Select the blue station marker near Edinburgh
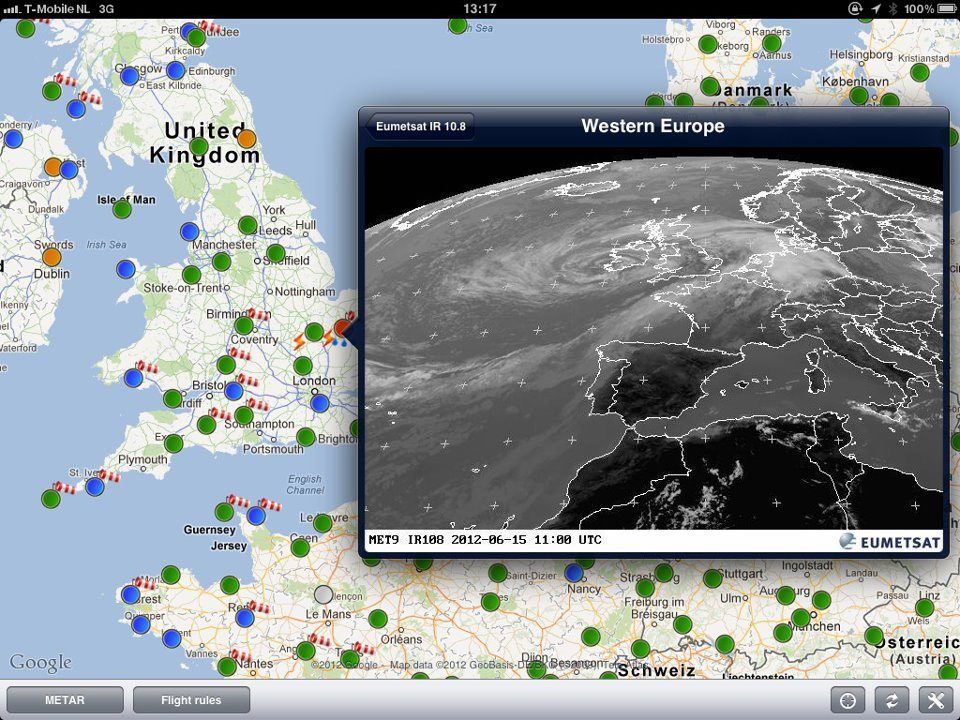This screenshot has height=720, width=960. (176, 70)
